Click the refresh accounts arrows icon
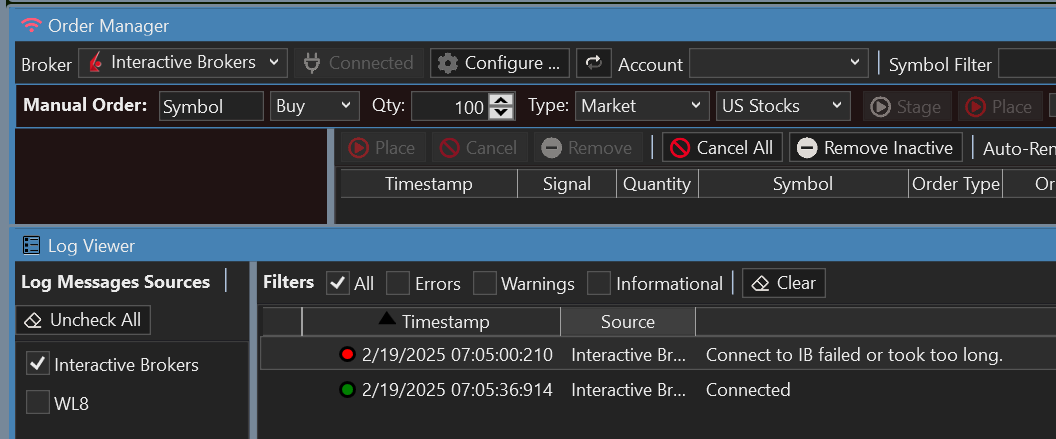 point(593,63)
